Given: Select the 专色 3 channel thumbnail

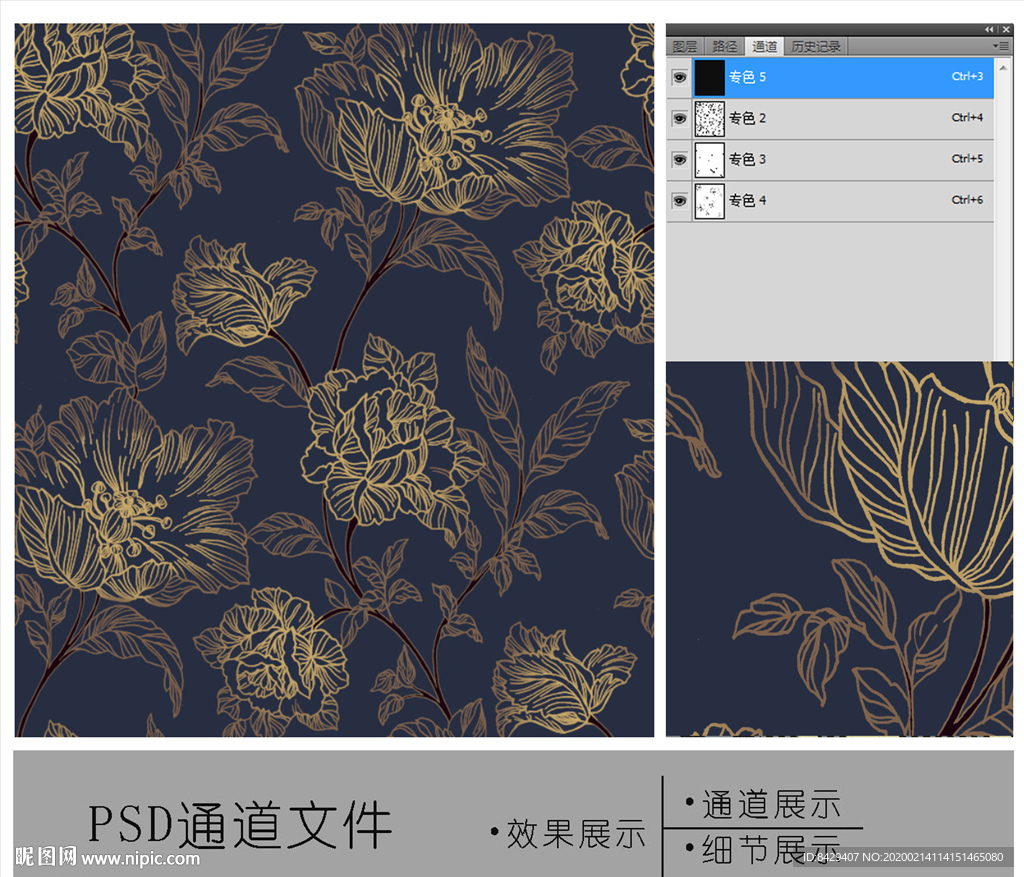Looking at the screenshot, I should 709,160.
